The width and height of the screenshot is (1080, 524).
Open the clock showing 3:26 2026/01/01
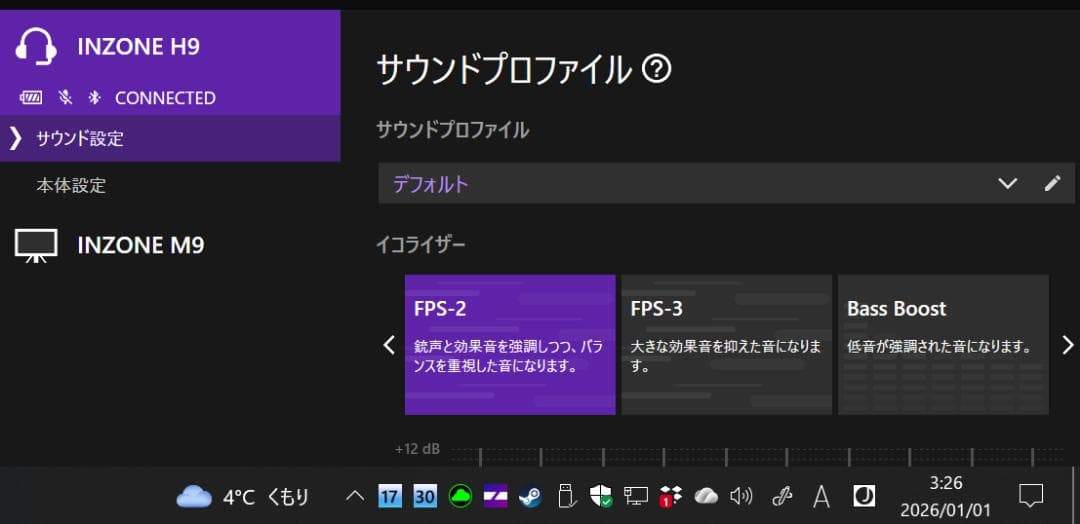tap(945, 496)
